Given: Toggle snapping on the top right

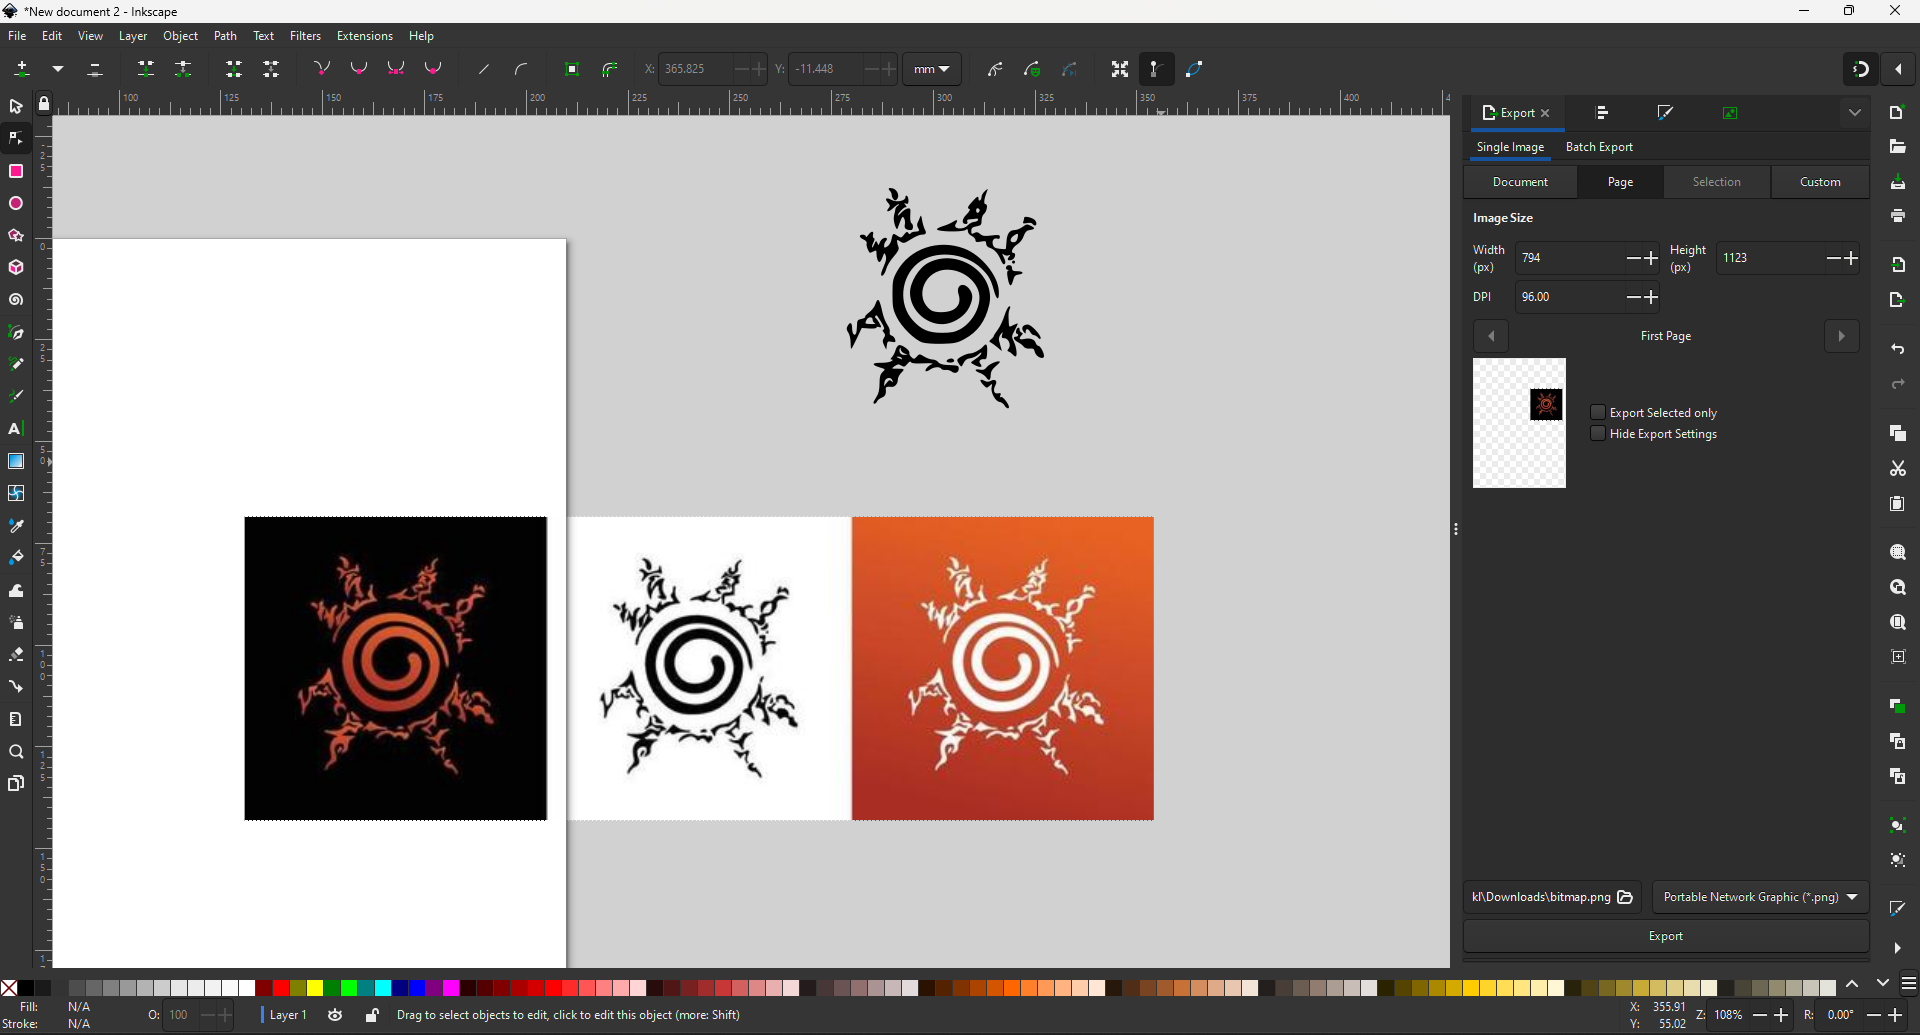Looking at the screenshot, I should point(1860,69).
